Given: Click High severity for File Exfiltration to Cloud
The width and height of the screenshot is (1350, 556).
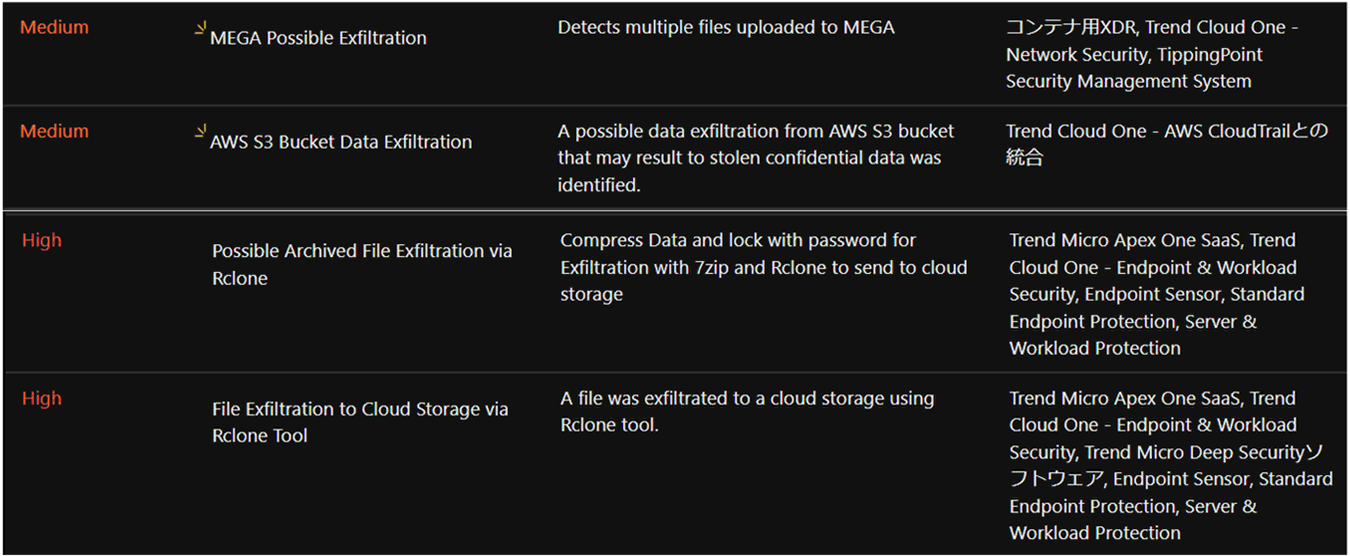Looking at the screenshot, I should [42, 399].
